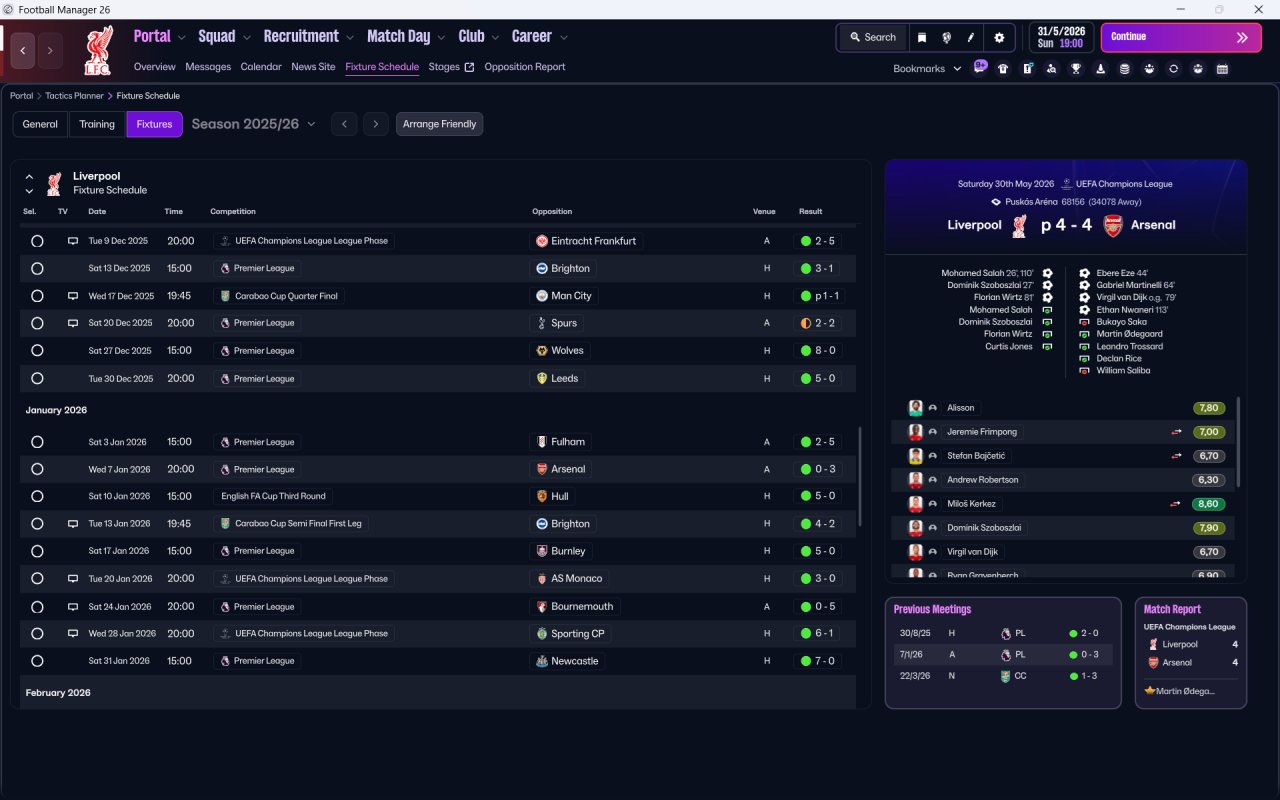Open the Calendar sub-tab
The height and width of the screenshot is (800, 1280).
coord(261,67)
